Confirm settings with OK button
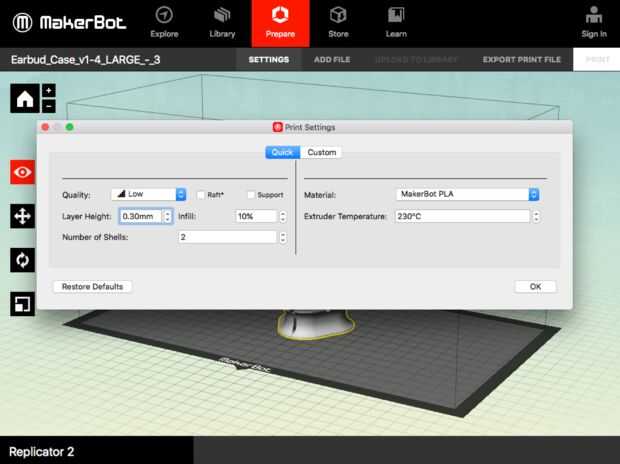 coord(535,286)
